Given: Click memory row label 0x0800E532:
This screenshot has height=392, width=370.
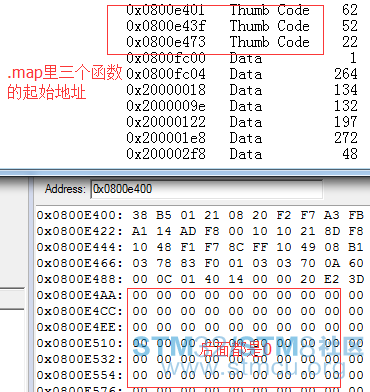Looking at the screenshot, I should pyautogui.click(x=80, y=359).
